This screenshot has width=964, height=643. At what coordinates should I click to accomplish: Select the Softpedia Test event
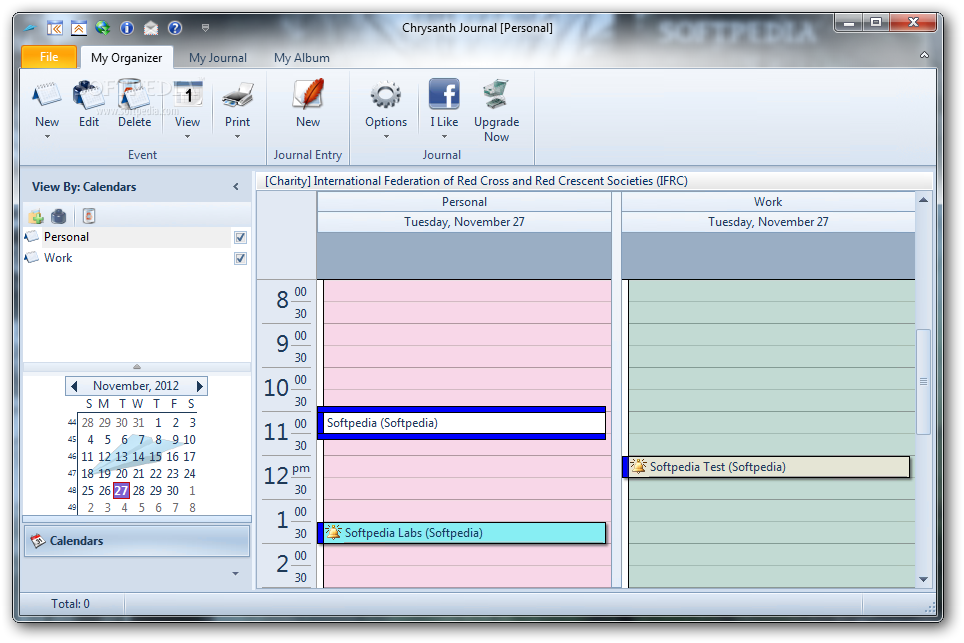point(766,467)
